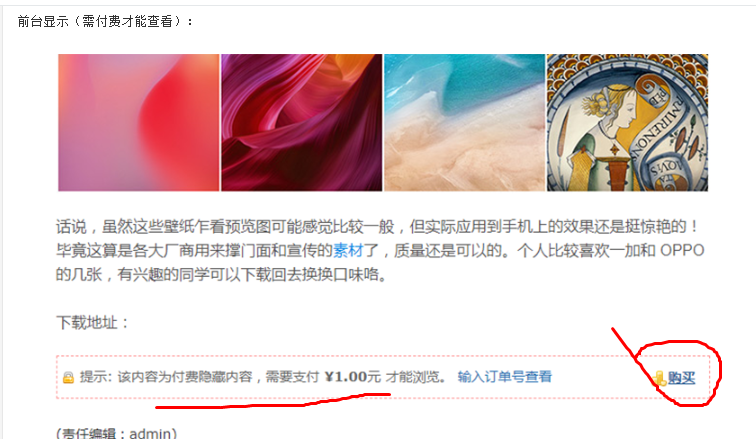This screenshot has height=439, width=756.
Task: Click the word OPPO in the paragraph
Action: 682,251
